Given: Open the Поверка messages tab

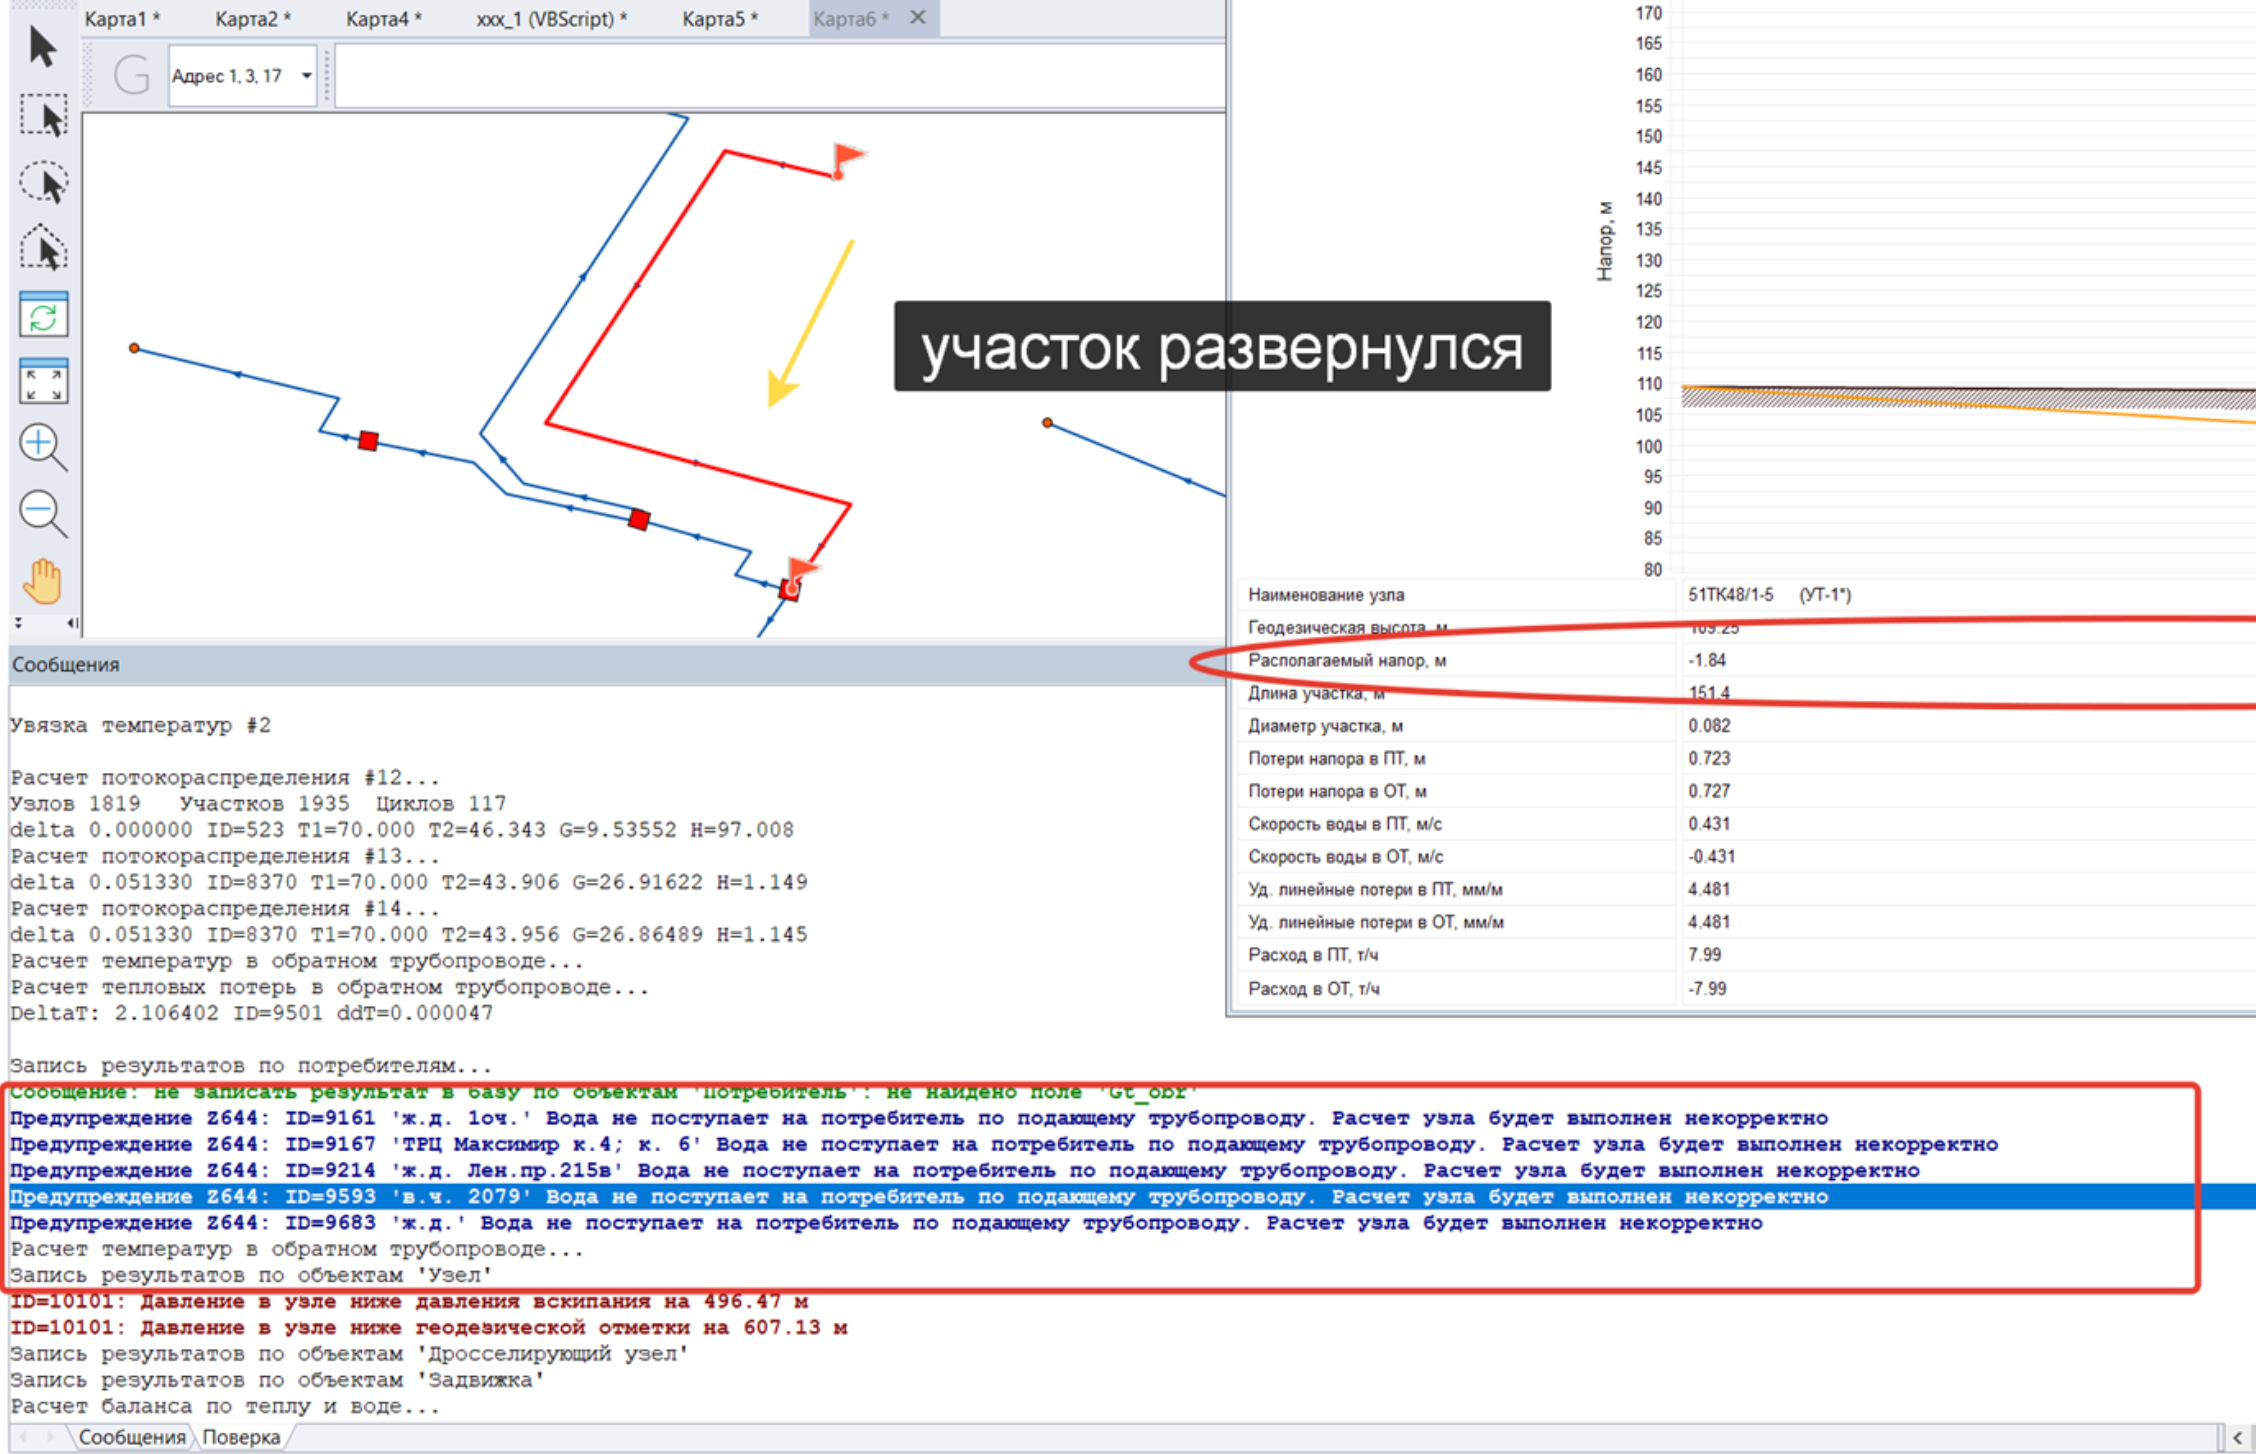Looking at the screenshot, I should tap(241, 1437).
